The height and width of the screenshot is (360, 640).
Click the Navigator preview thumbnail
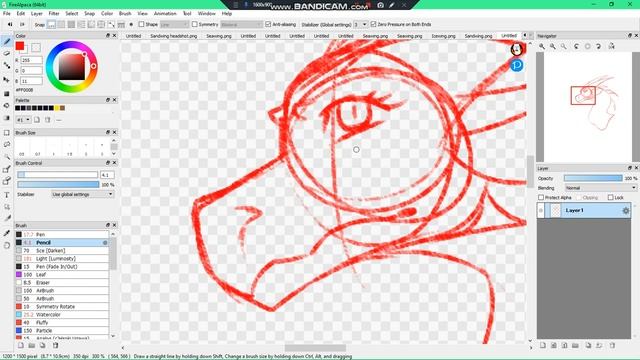(588, 107)
